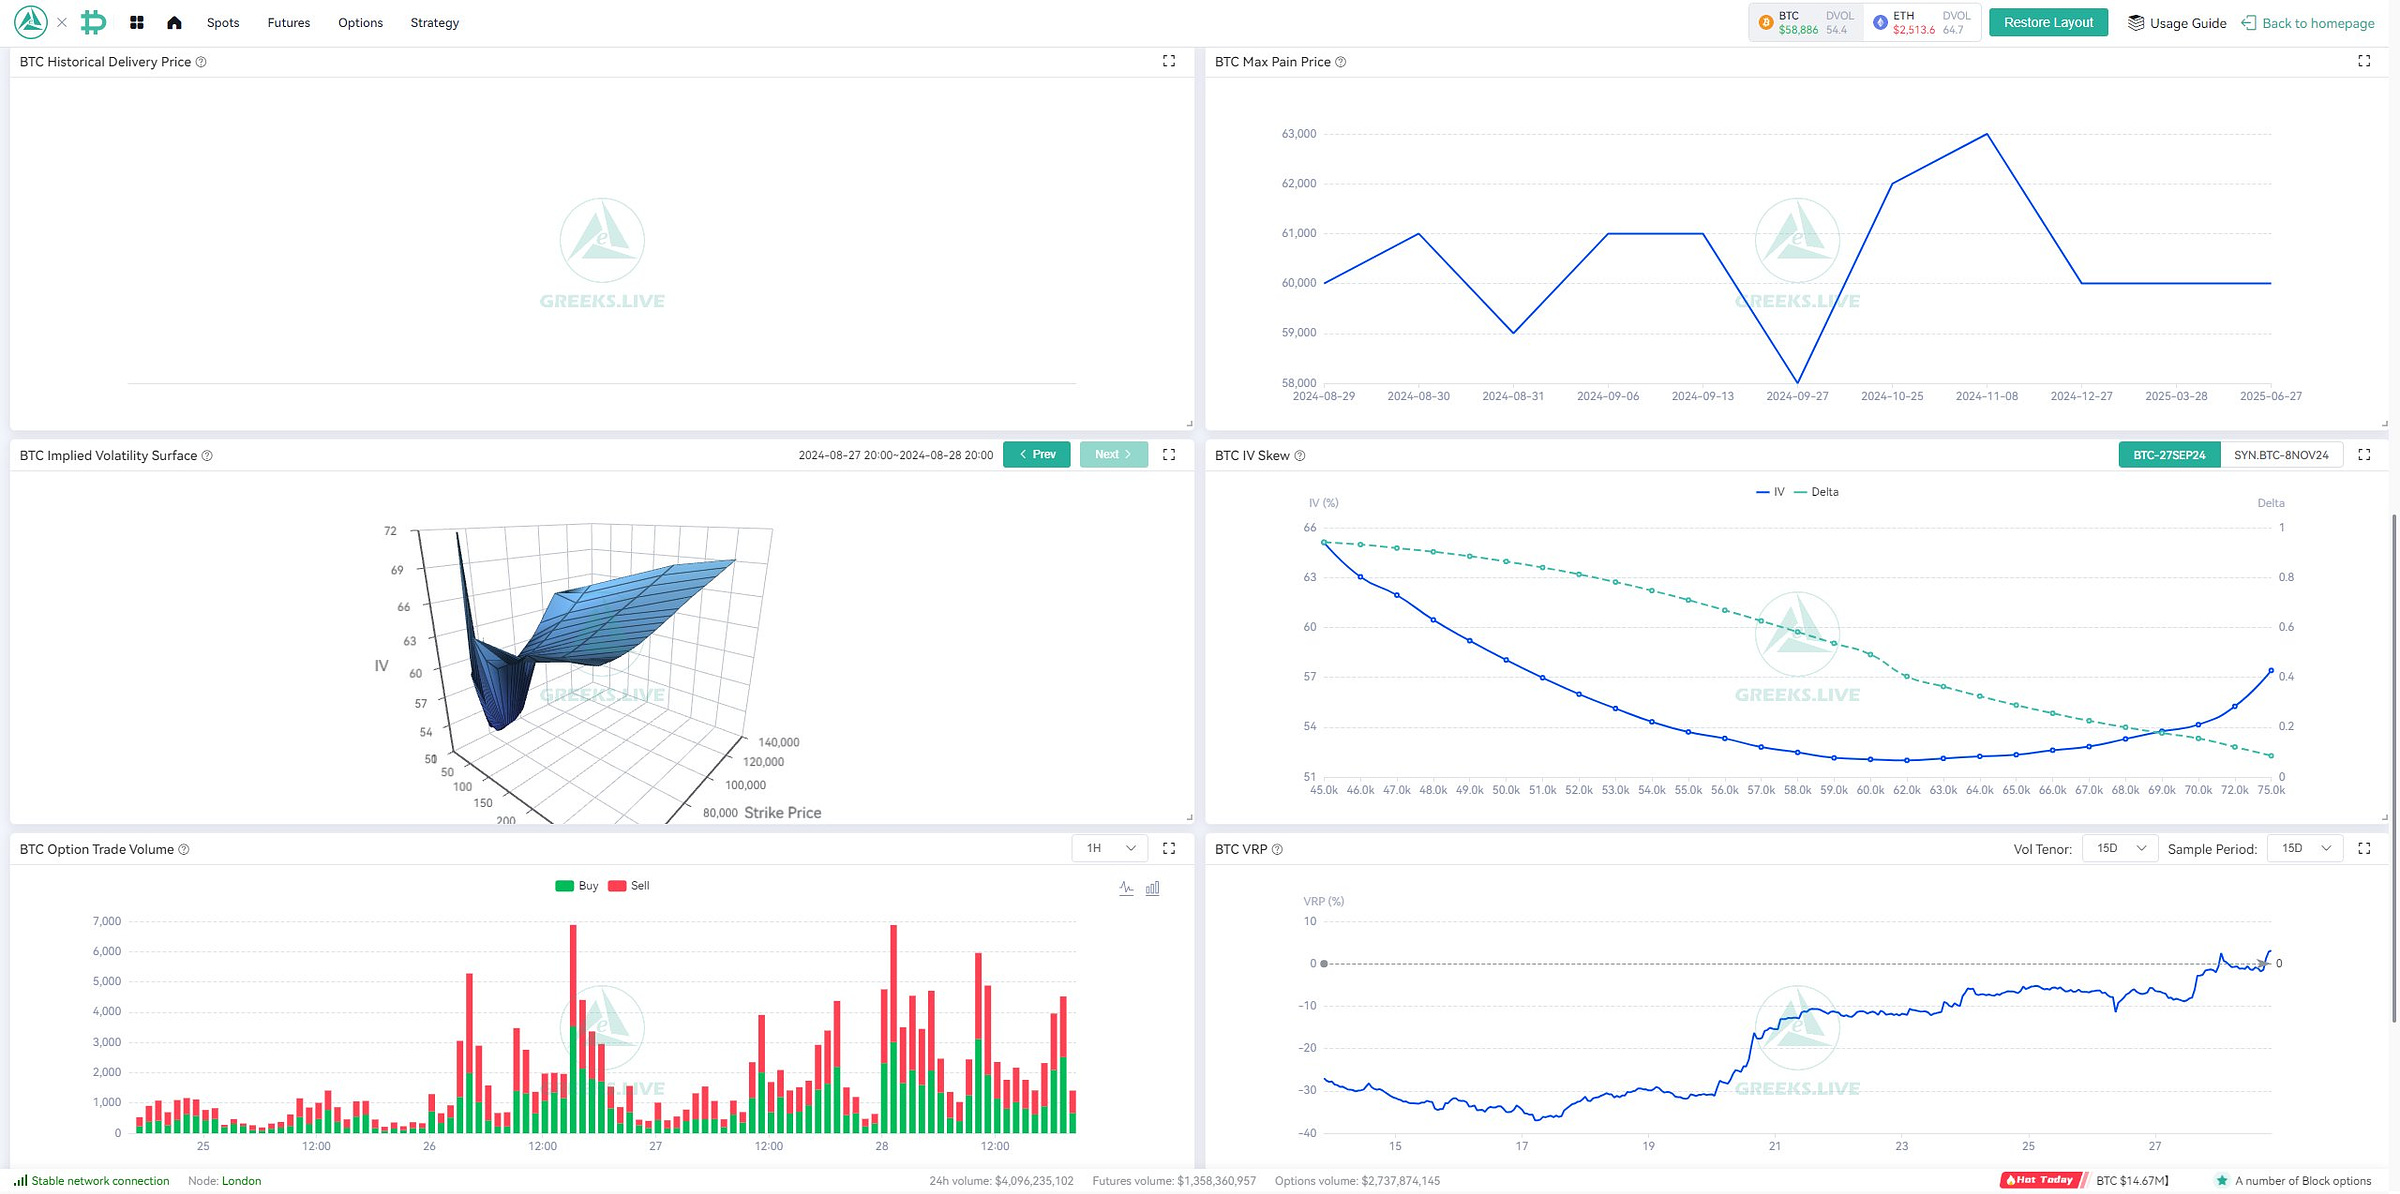The image size is (2400, 1194).
Task: Show info icon next to BTC IV Skew
Action: click(1300, 456)
